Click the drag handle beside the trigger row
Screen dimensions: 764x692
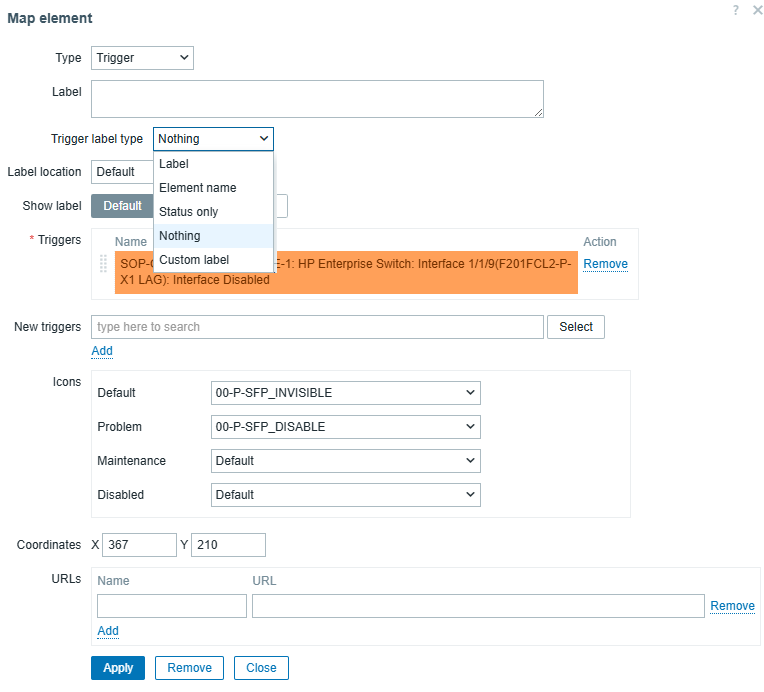click(102, 264)
